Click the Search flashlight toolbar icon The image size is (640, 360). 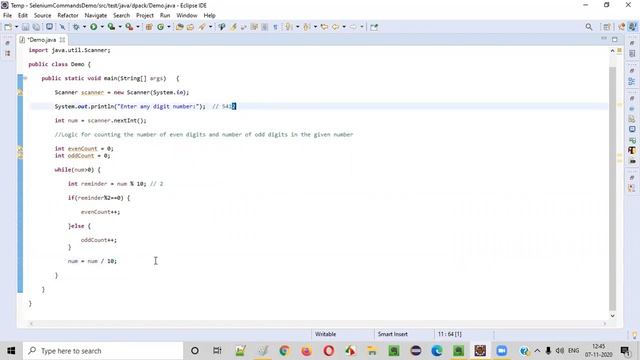point(202,27)
